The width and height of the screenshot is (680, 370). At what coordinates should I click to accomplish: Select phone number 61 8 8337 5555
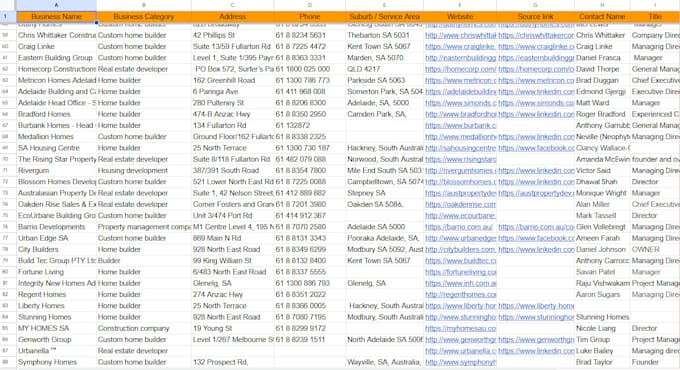point(310,272)
